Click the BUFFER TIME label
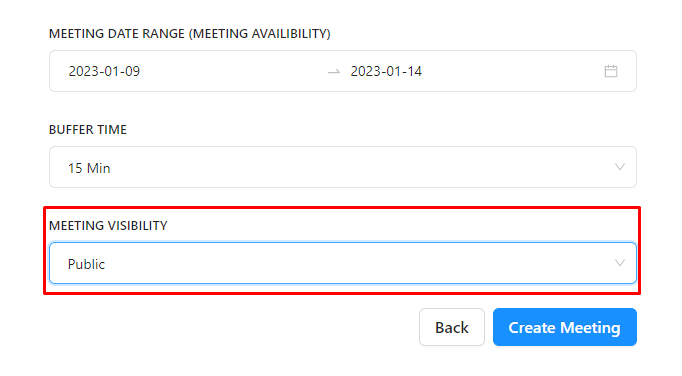 point(88,130)
